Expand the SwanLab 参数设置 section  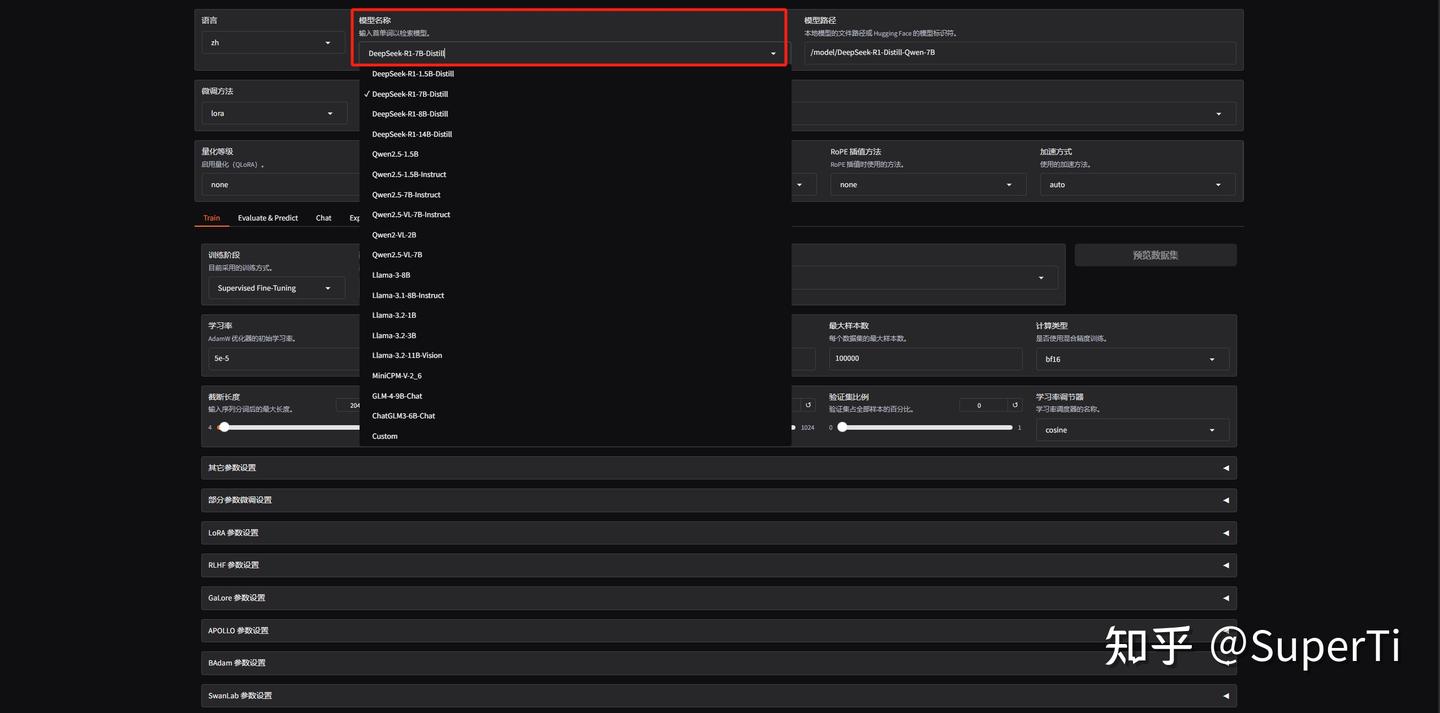coord(719,696)
